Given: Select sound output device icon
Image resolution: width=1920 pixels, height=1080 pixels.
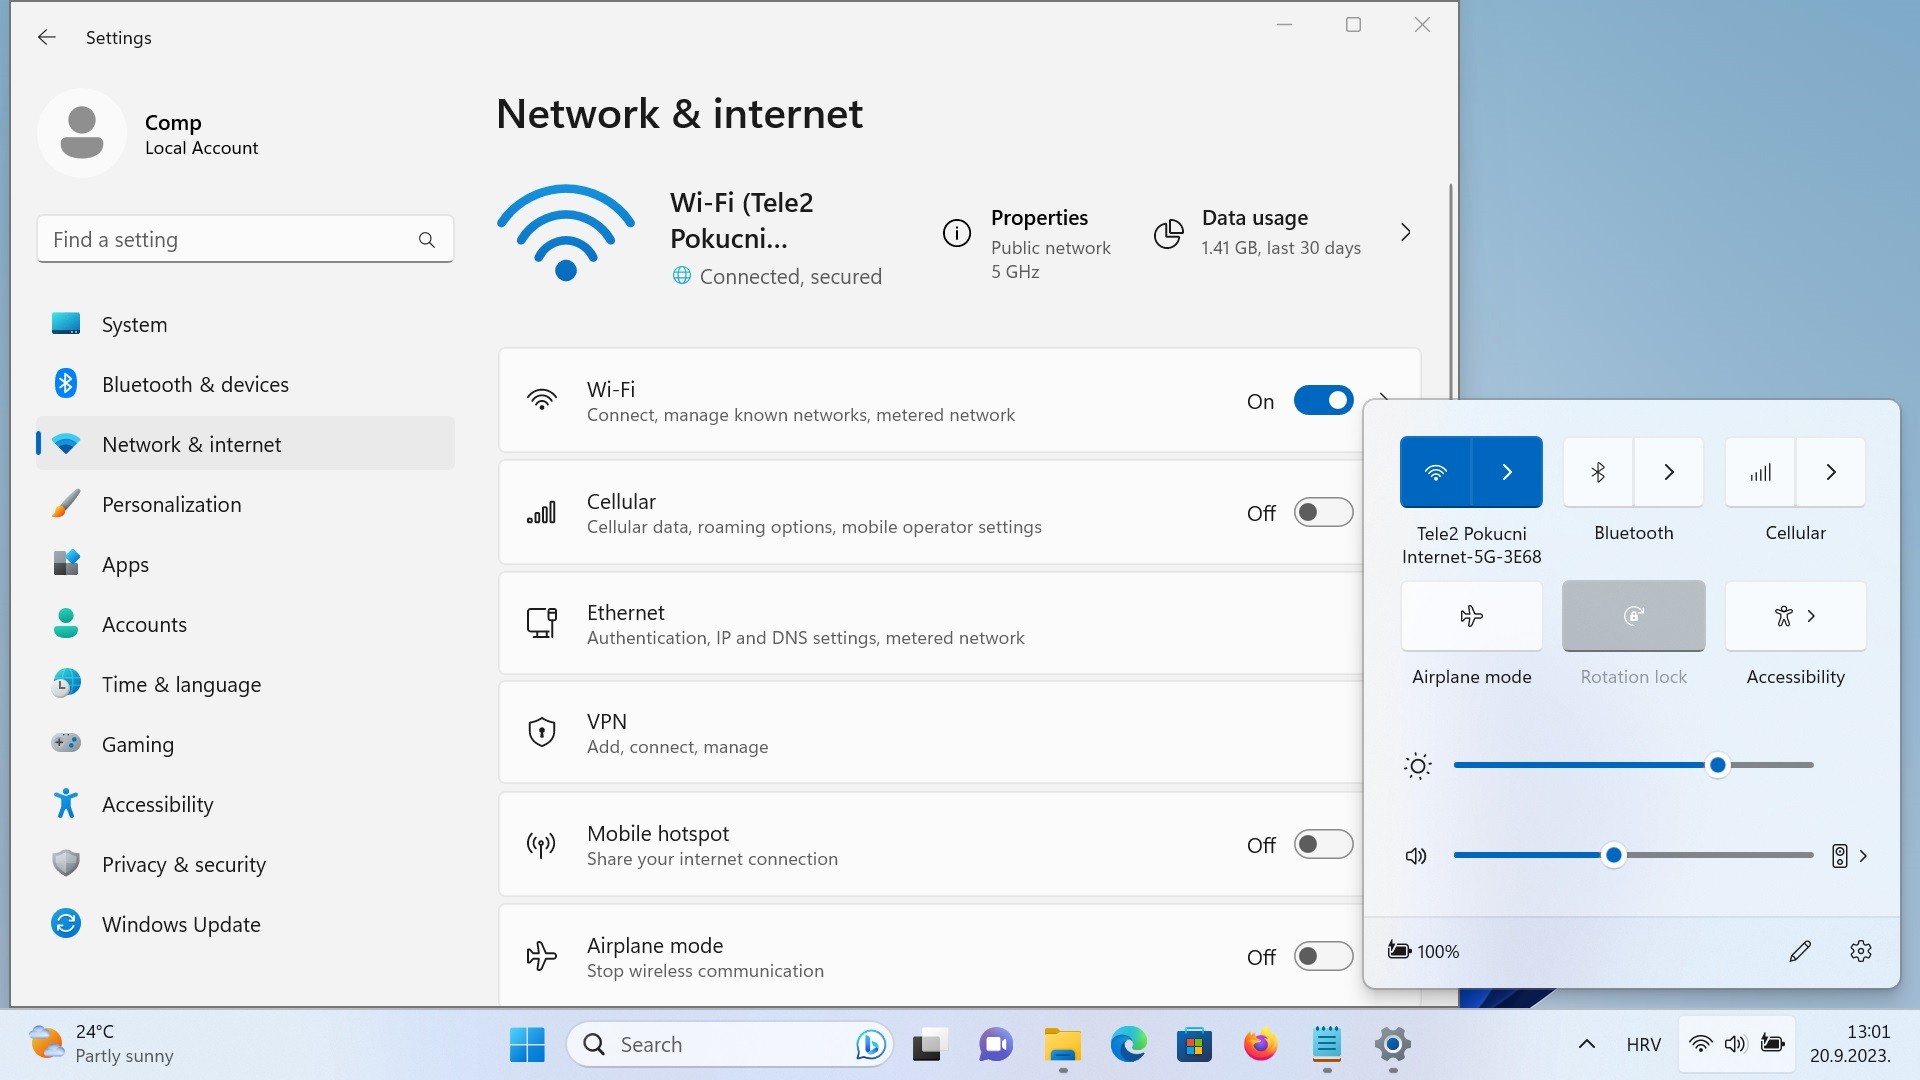Looking at the screenshot, I should 1839,856.
